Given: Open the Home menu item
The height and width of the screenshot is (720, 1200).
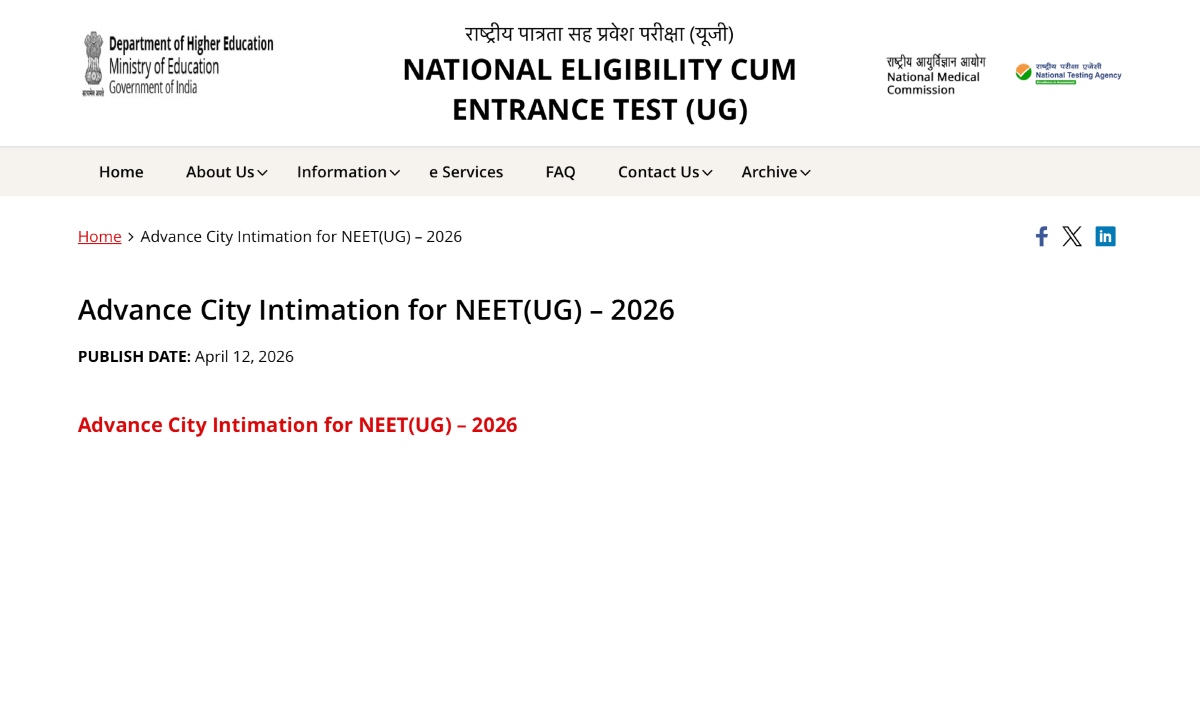Looking at the screenshot, I should pos(121,172).
